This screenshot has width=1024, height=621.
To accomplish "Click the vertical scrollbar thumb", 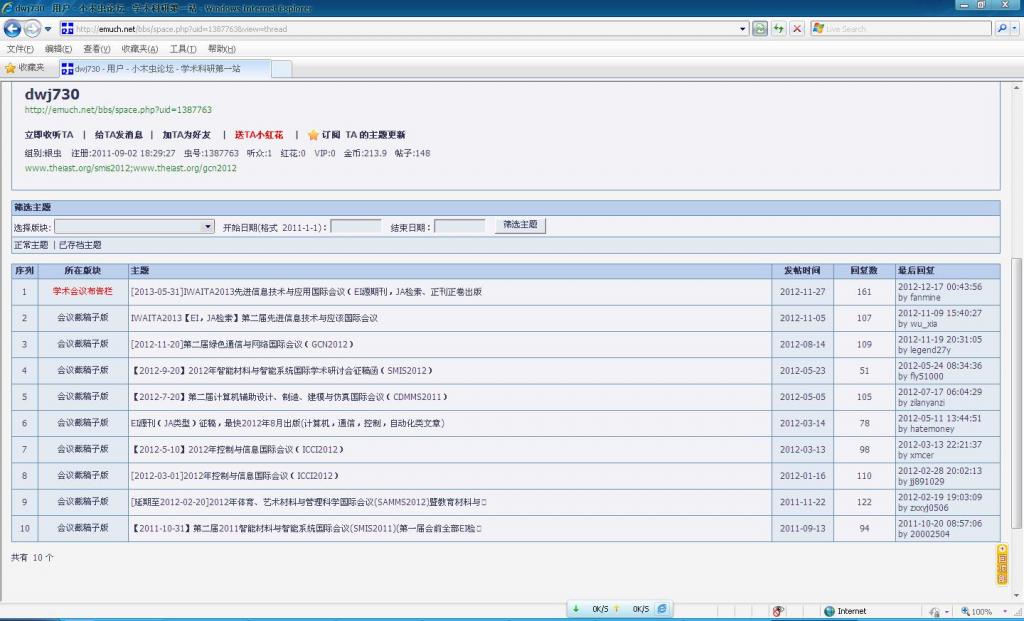I will click(1016, 393).
